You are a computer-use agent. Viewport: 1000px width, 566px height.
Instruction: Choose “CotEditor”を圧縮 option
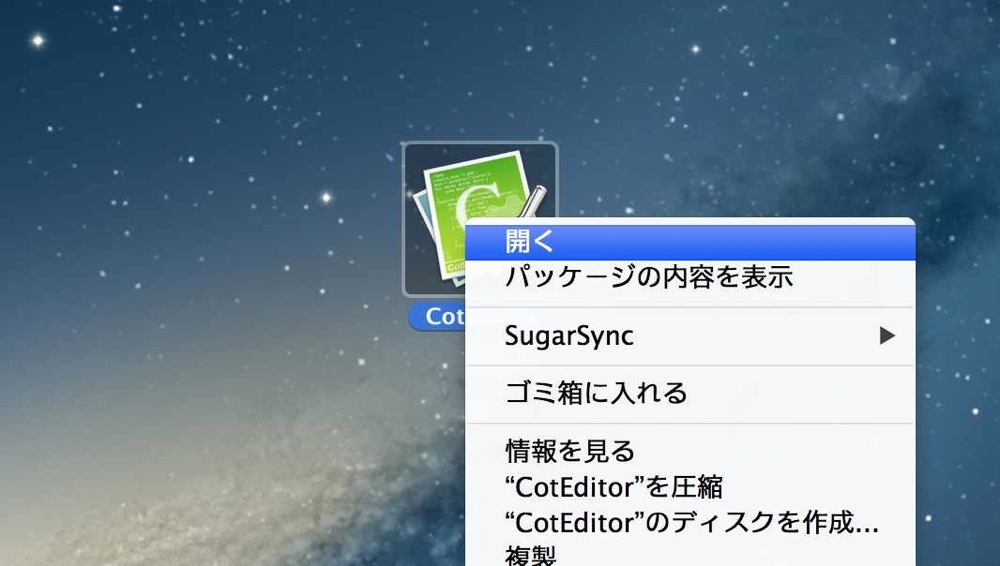pyautogui.click(x=690, y=487)
